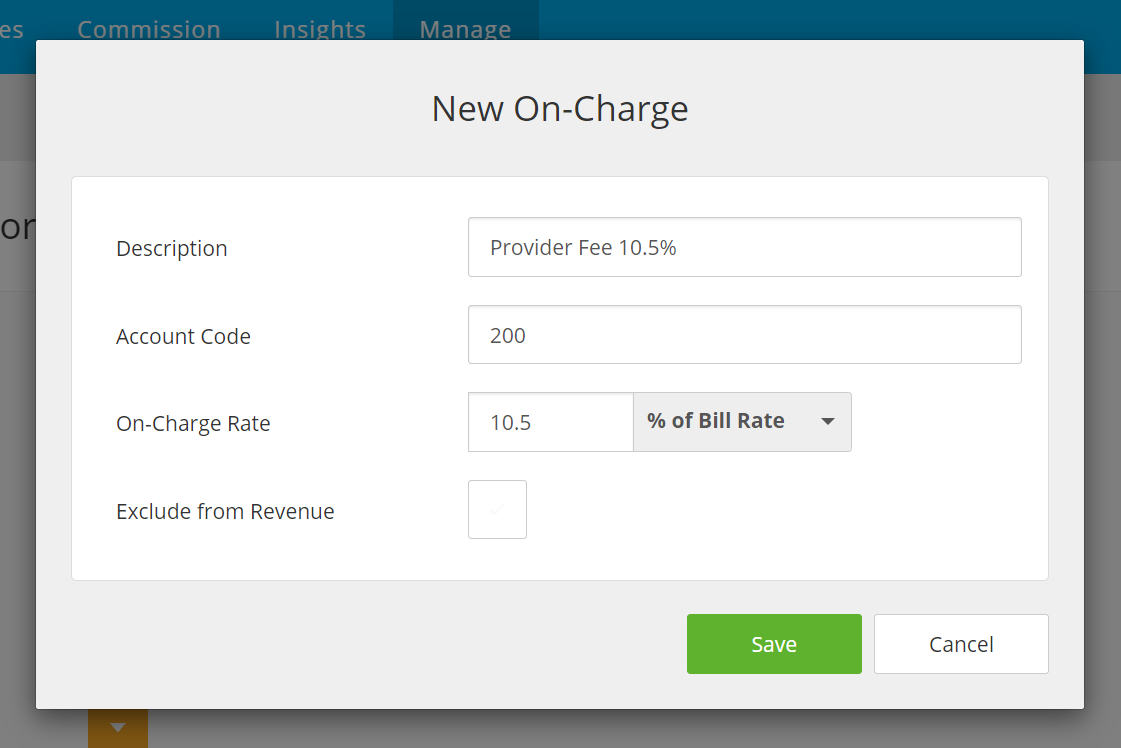Open the % of Bill Rate dropdown
The image size is (1121, 748).
(742, 422)
